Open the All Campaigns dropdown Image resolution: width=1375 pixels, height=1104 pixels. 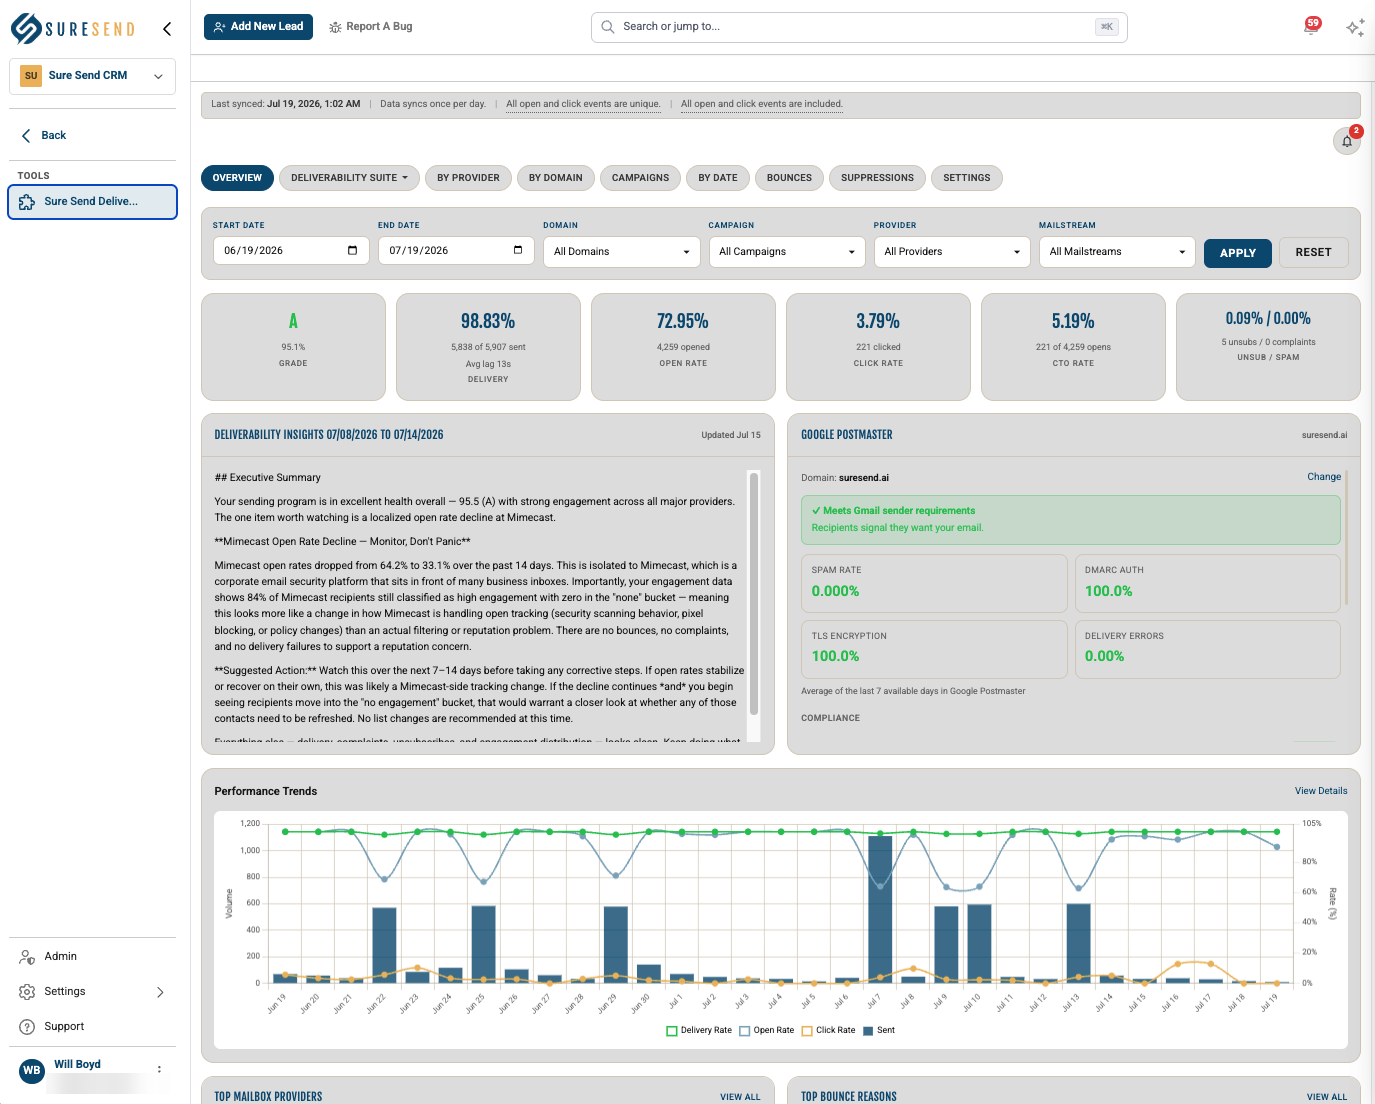(x=787, y=252)
